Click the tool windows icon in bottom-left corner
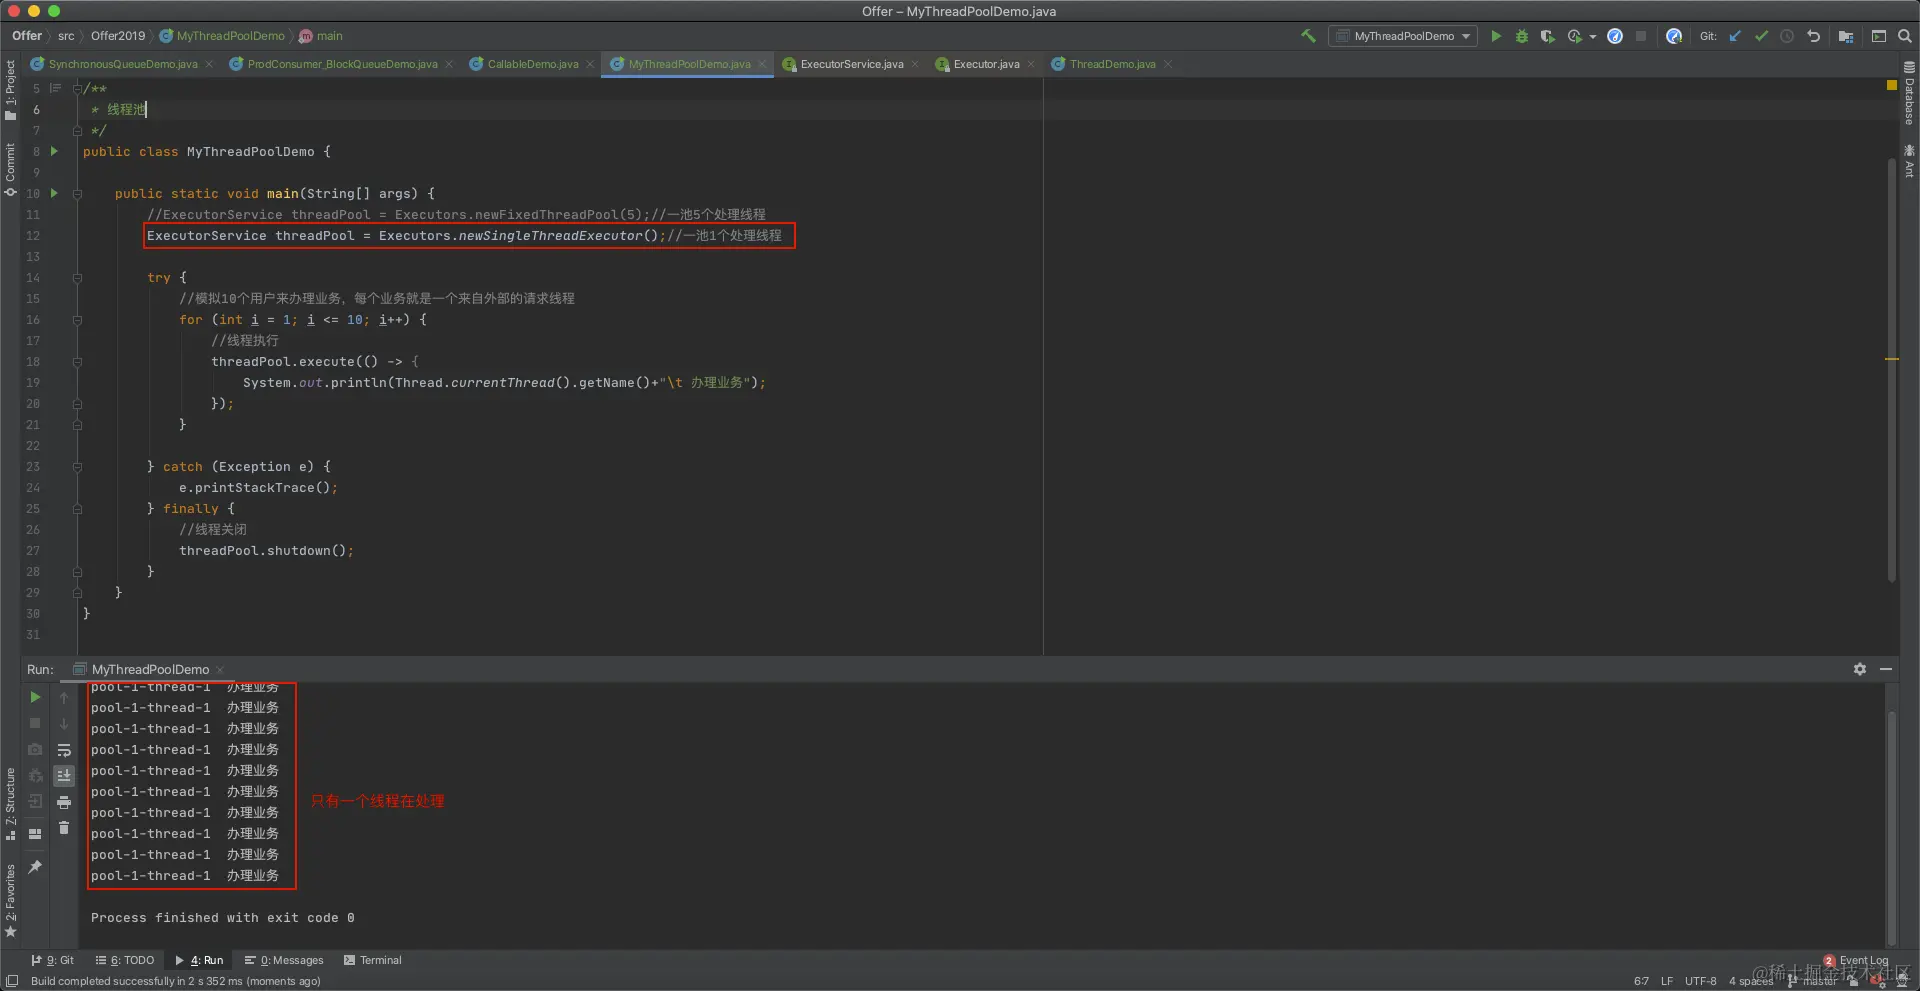1920x991 pixels. pyautogui.click(x=12, y=981)
